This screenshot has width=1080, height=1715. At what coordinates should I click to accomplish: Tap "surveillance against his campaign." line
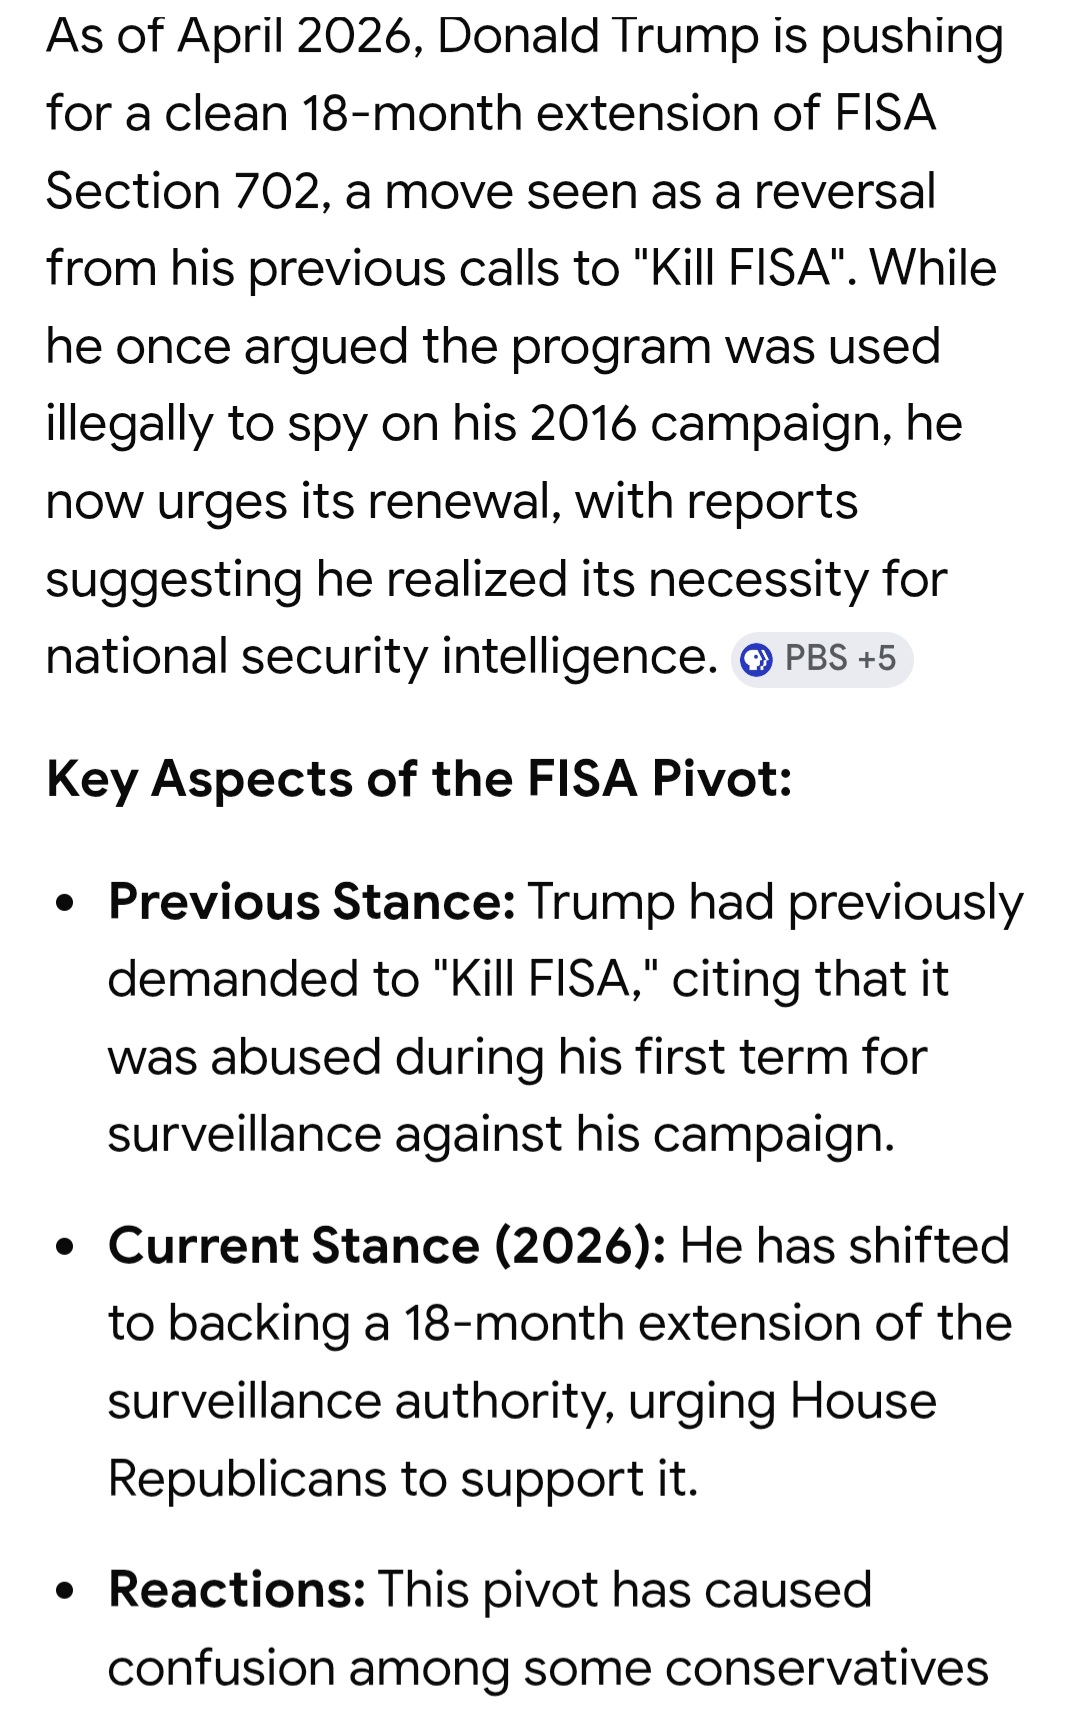click(x=500, y=1135)
